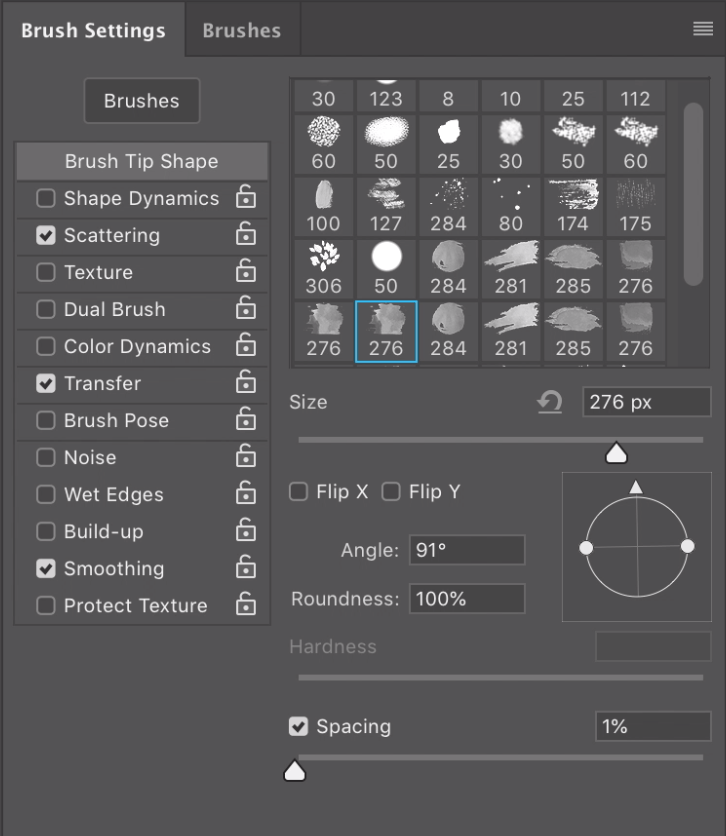Image resolution: width=726 pixels, height=836 pixels.
Task: Switch to the Brushes tab
Action: [x=241, y=30]
